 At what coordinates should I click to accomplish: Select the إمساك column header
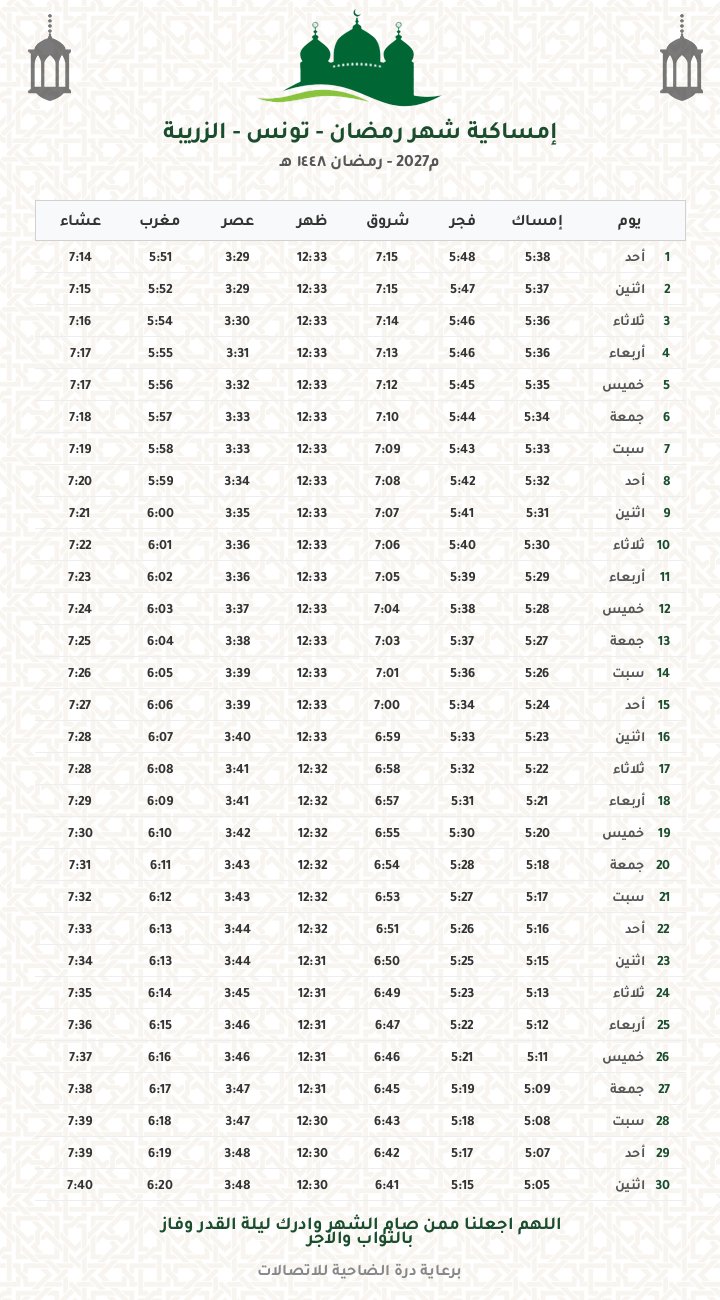tap(537, 220)
